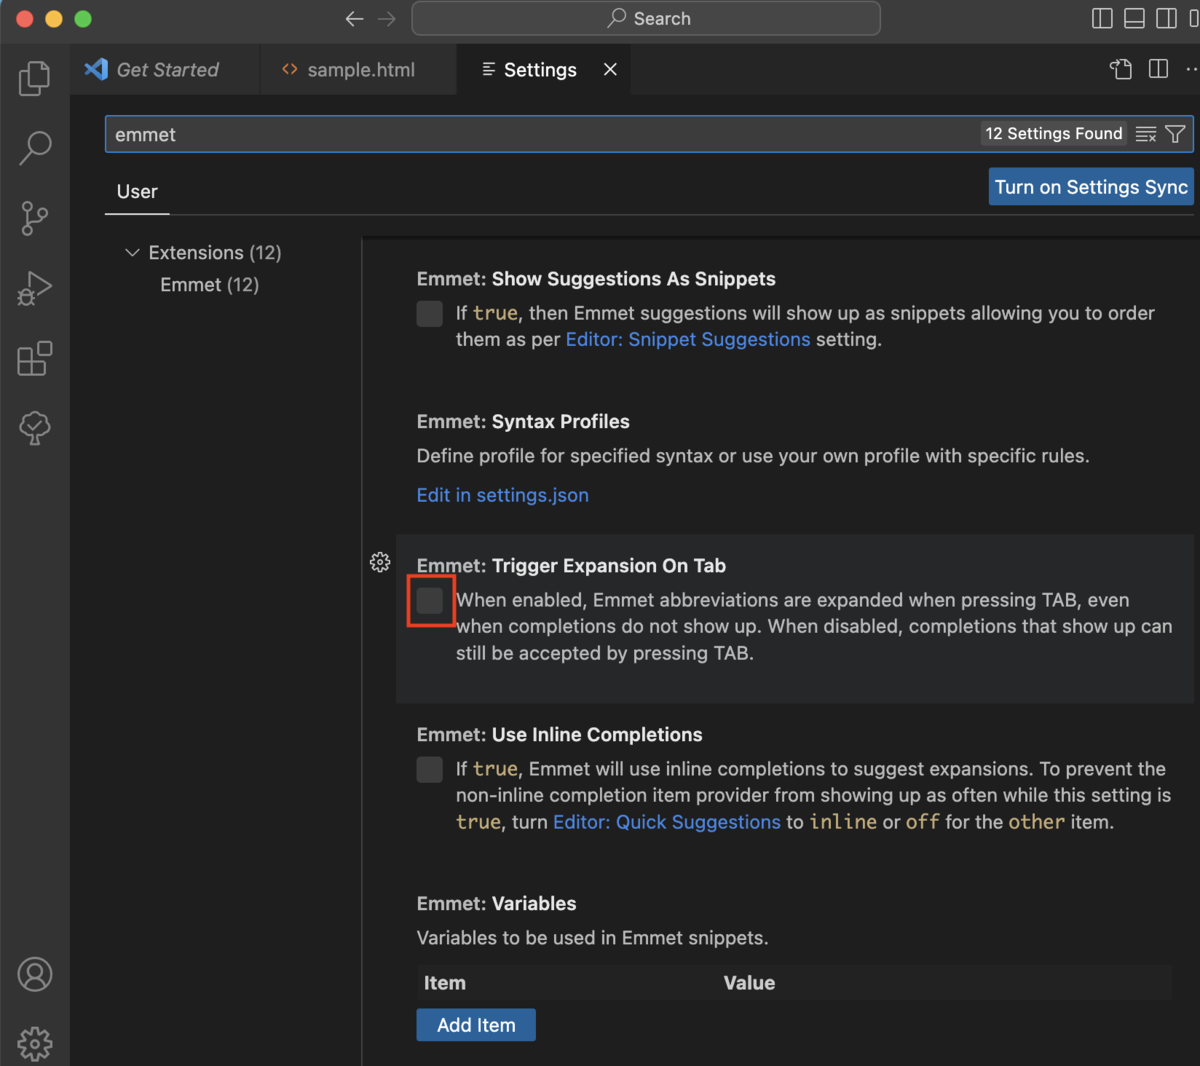Screen dimensions: 1200x1066
Task: Select the User settings scope tab
Action: tap(137, 192)
